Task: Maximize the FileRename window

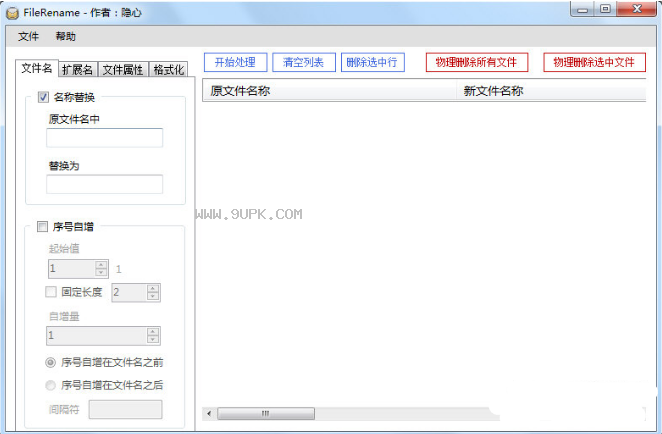Action: click(x=605, y=9)
